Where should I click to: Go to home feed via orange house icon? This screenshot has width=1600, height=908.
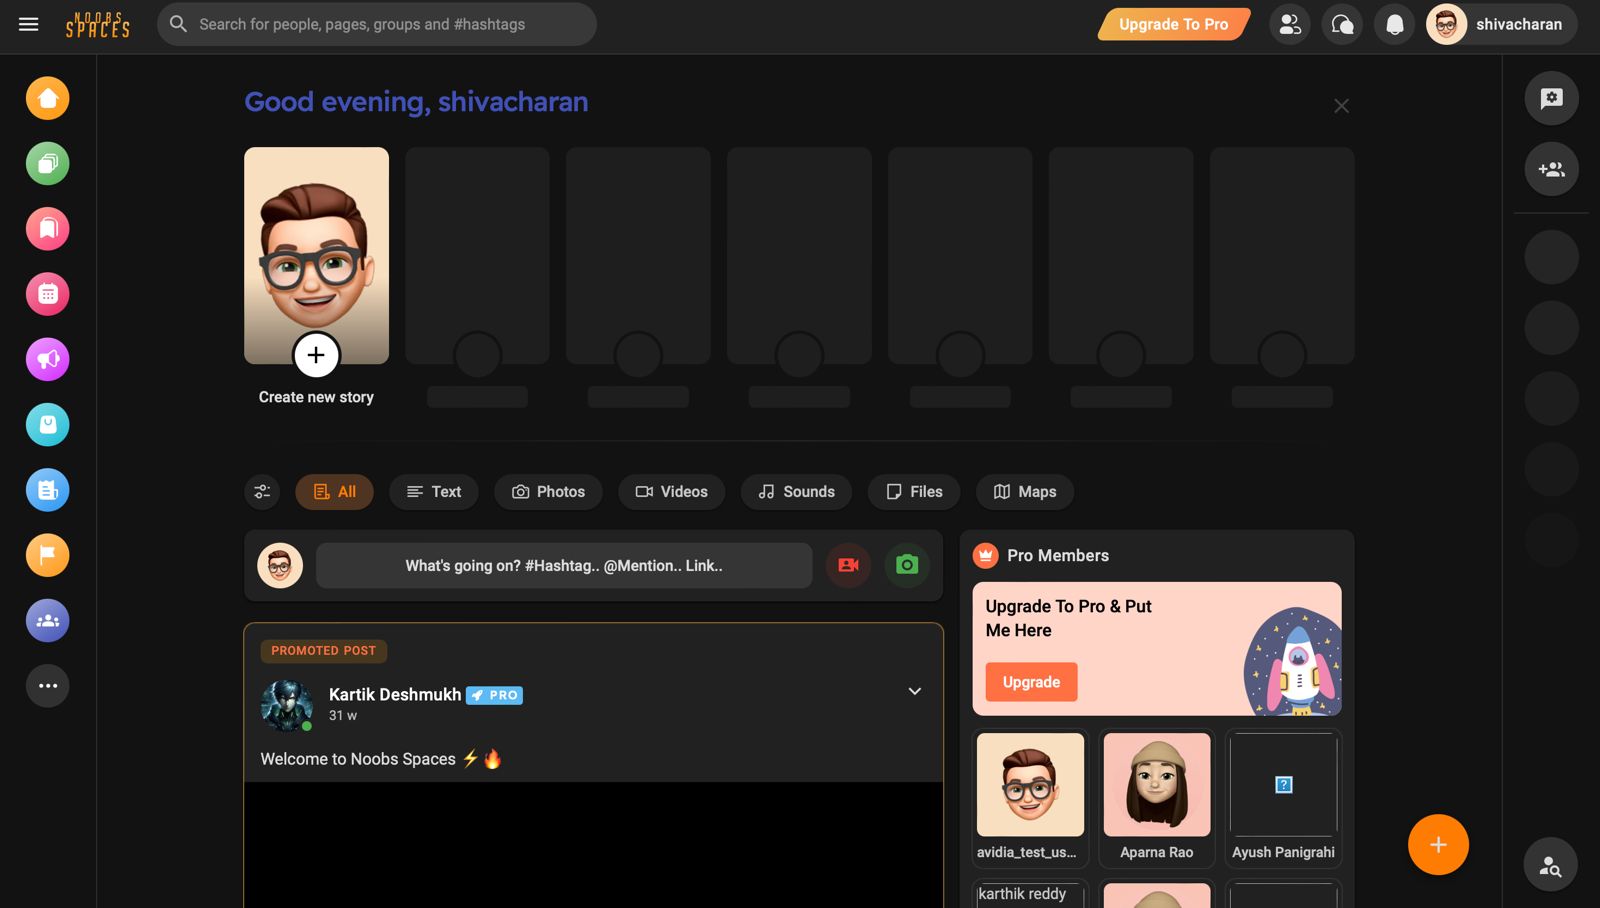click(x=47, y=98)
